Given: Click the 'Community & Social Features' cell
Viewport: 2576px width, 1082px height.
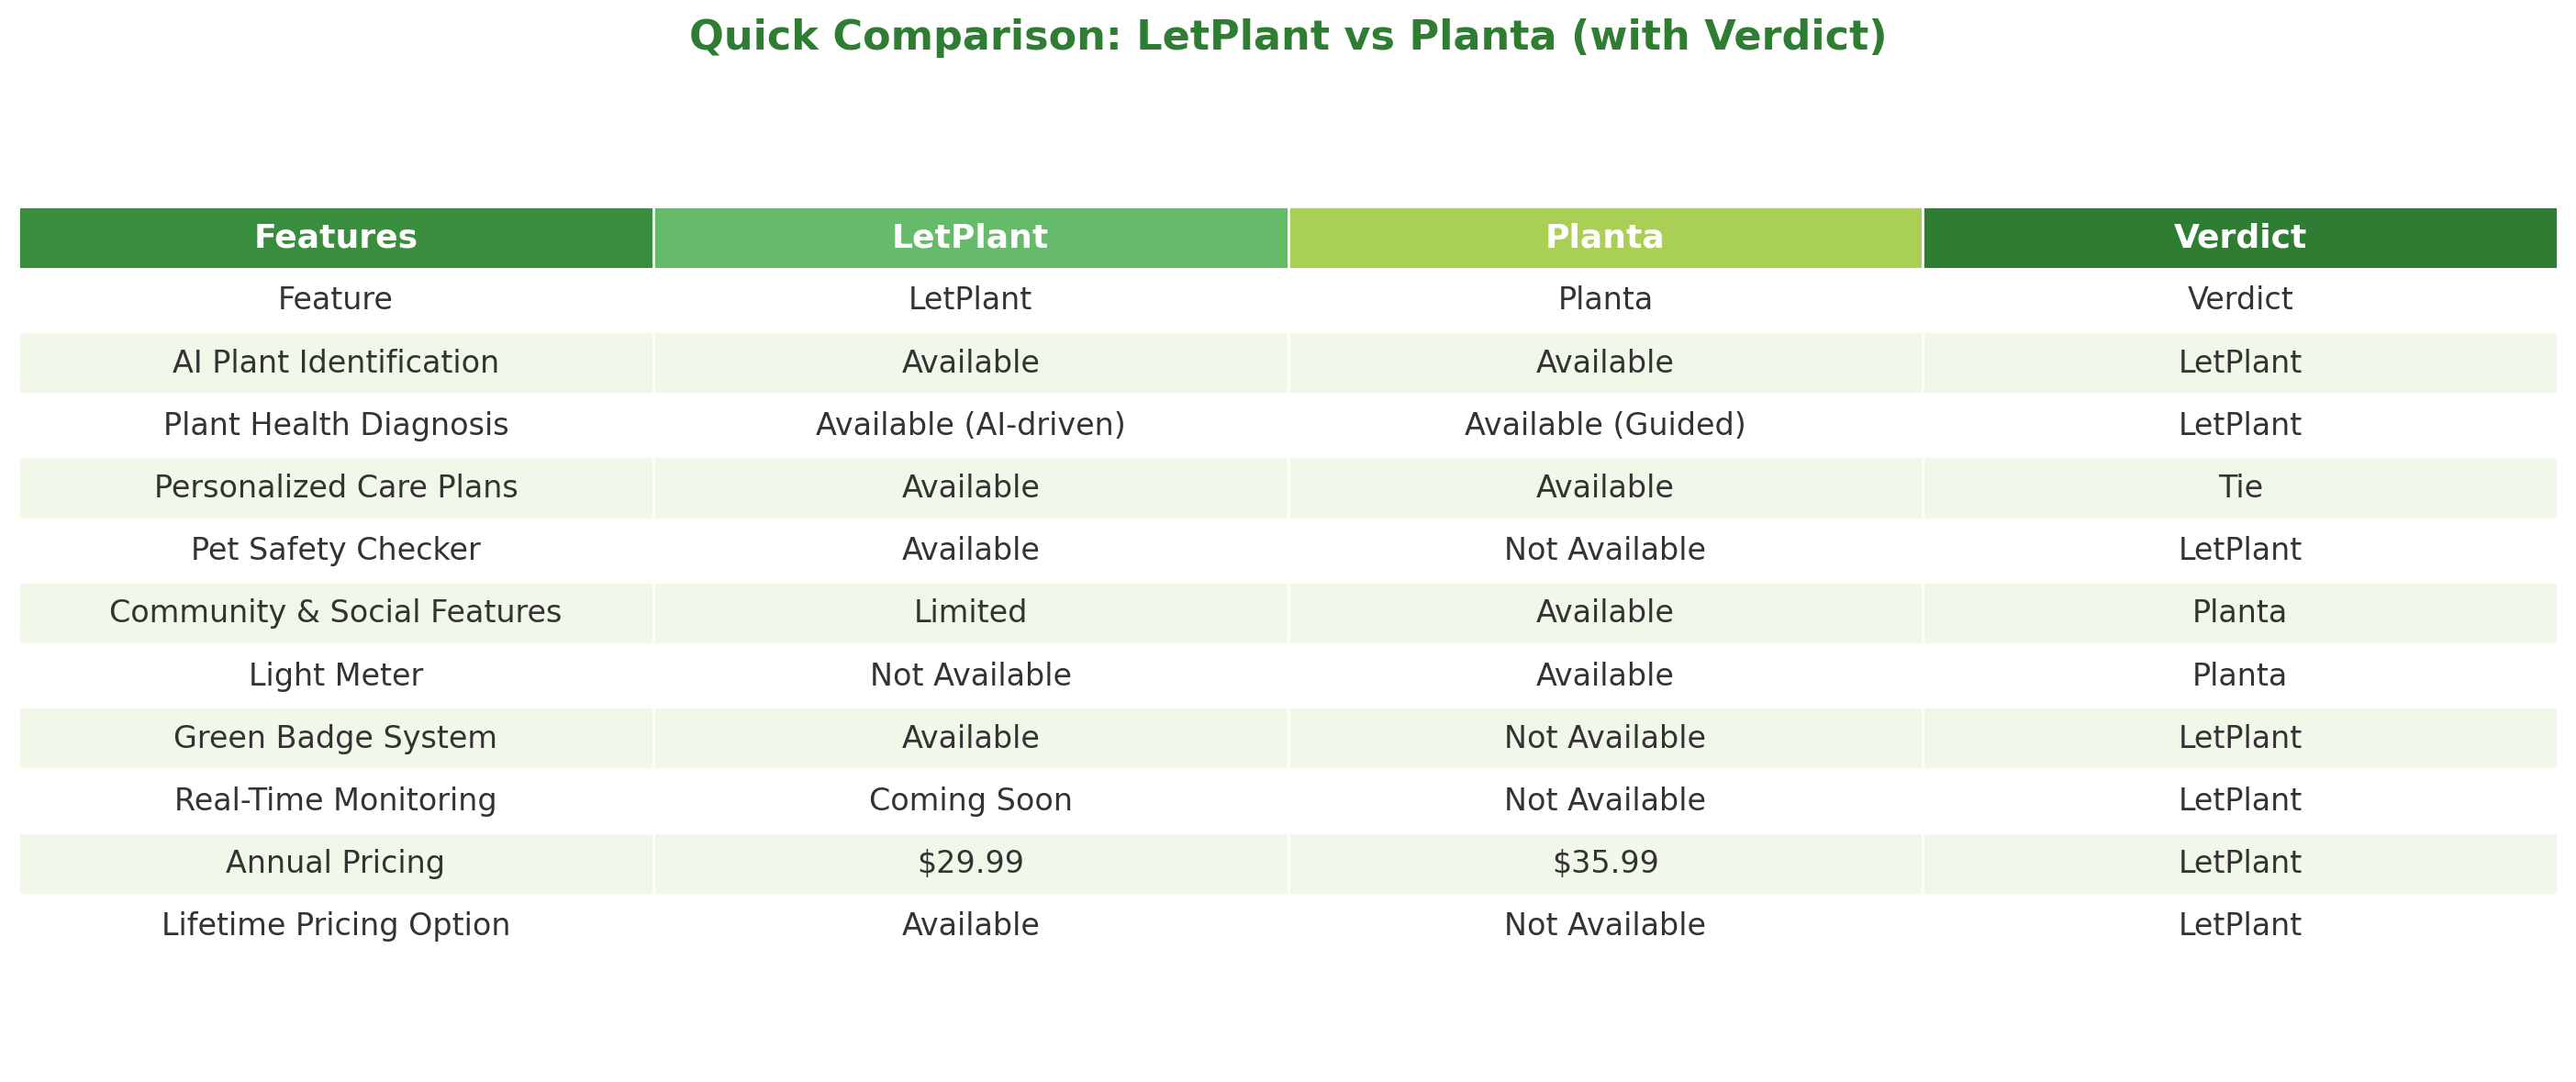Looking at the screenshot, I should [x=336, y=612].
